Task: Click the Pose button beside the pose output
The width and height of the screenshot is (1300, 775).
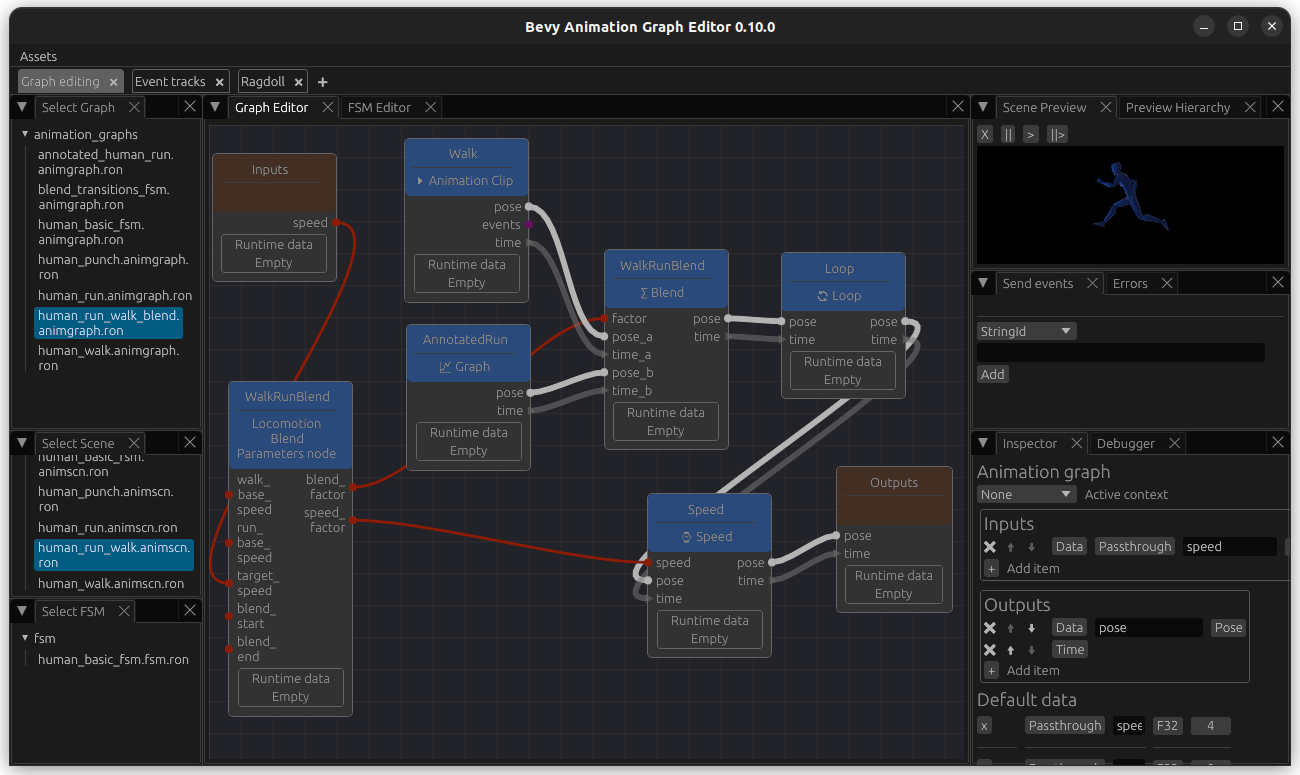Action: 1228,627
